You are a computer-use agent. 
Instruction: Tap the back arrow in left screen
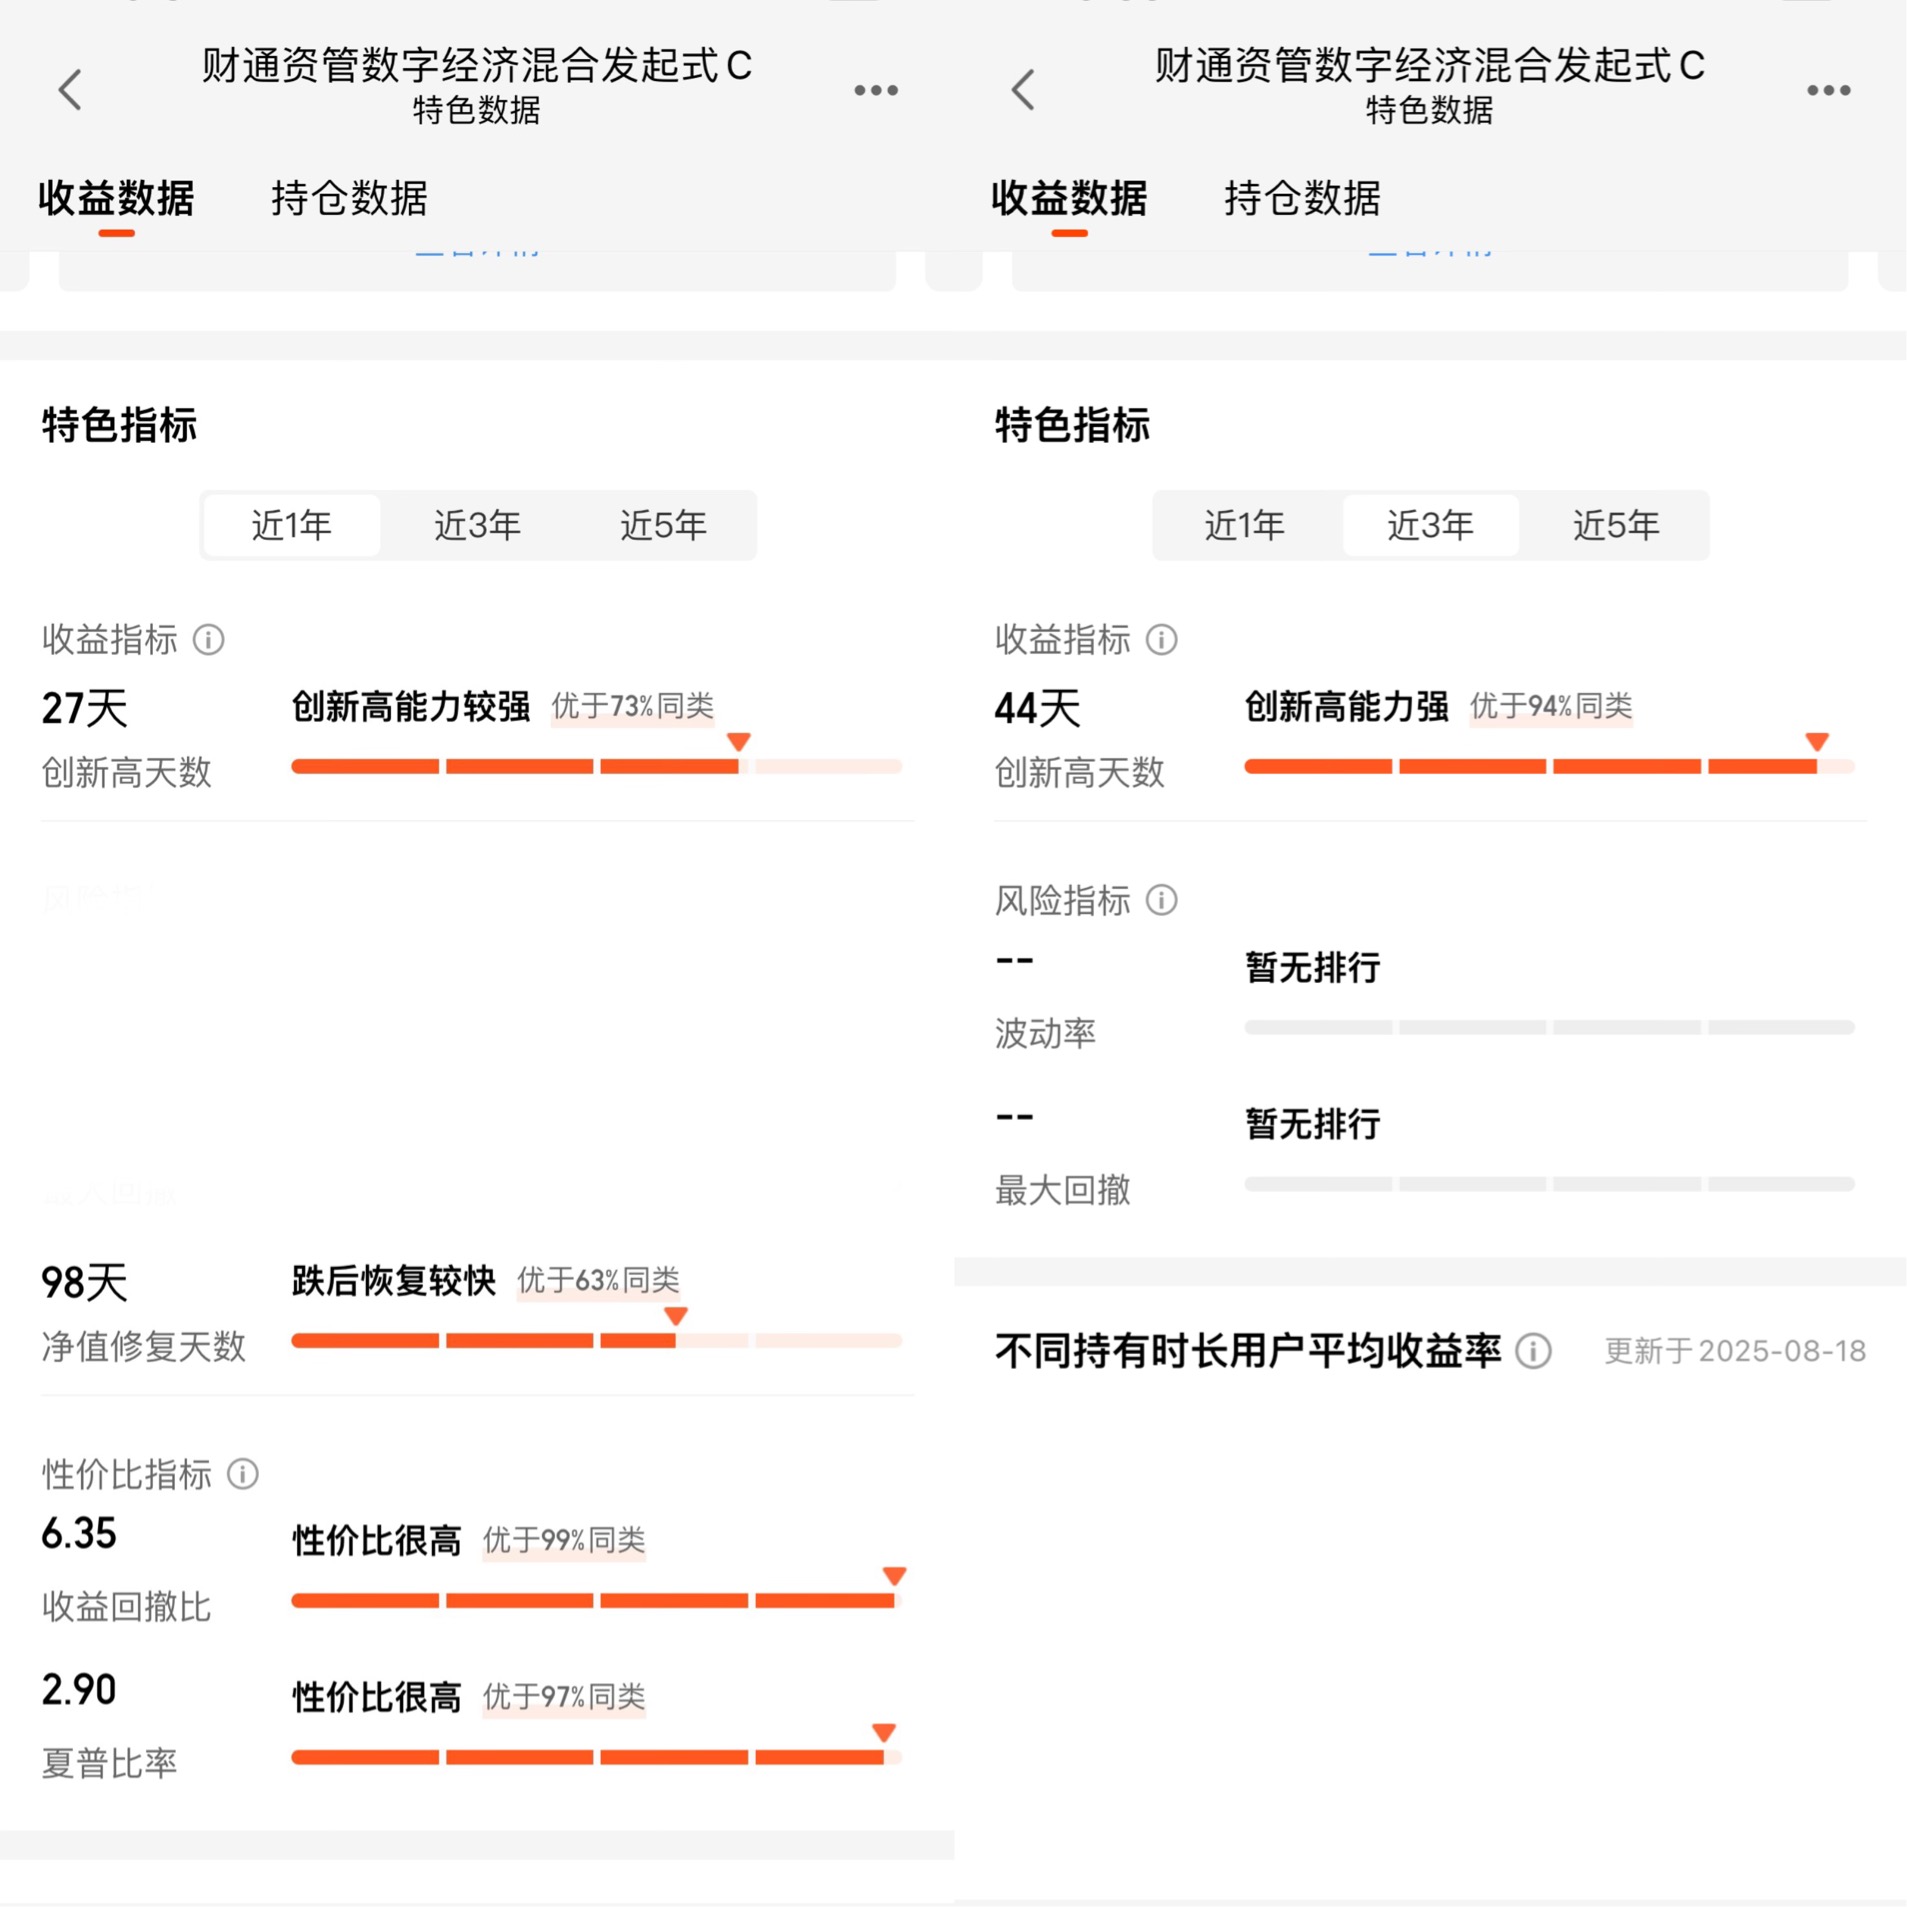click(x=69, y=90)
